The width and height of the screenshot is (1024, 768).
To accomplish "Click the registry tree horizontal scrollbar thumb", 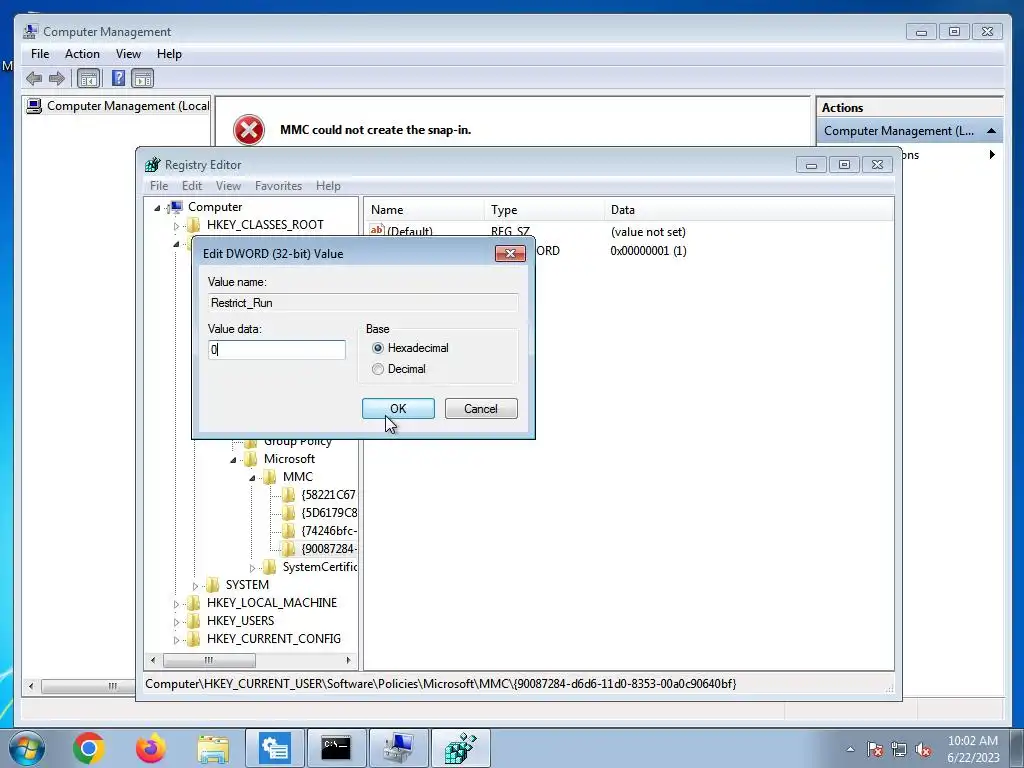I will pyautogui.click(x=209, y=660).
